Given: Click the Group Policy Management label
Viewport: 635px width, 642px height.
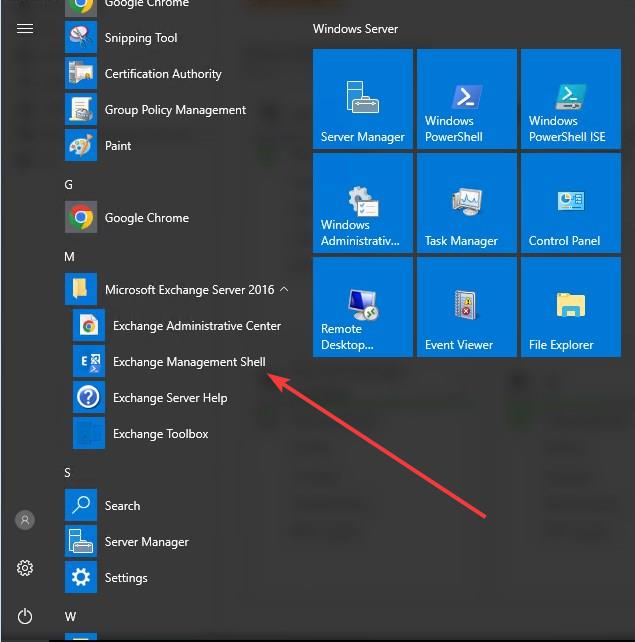Looking at the screenshot, I should click(175, 110).
